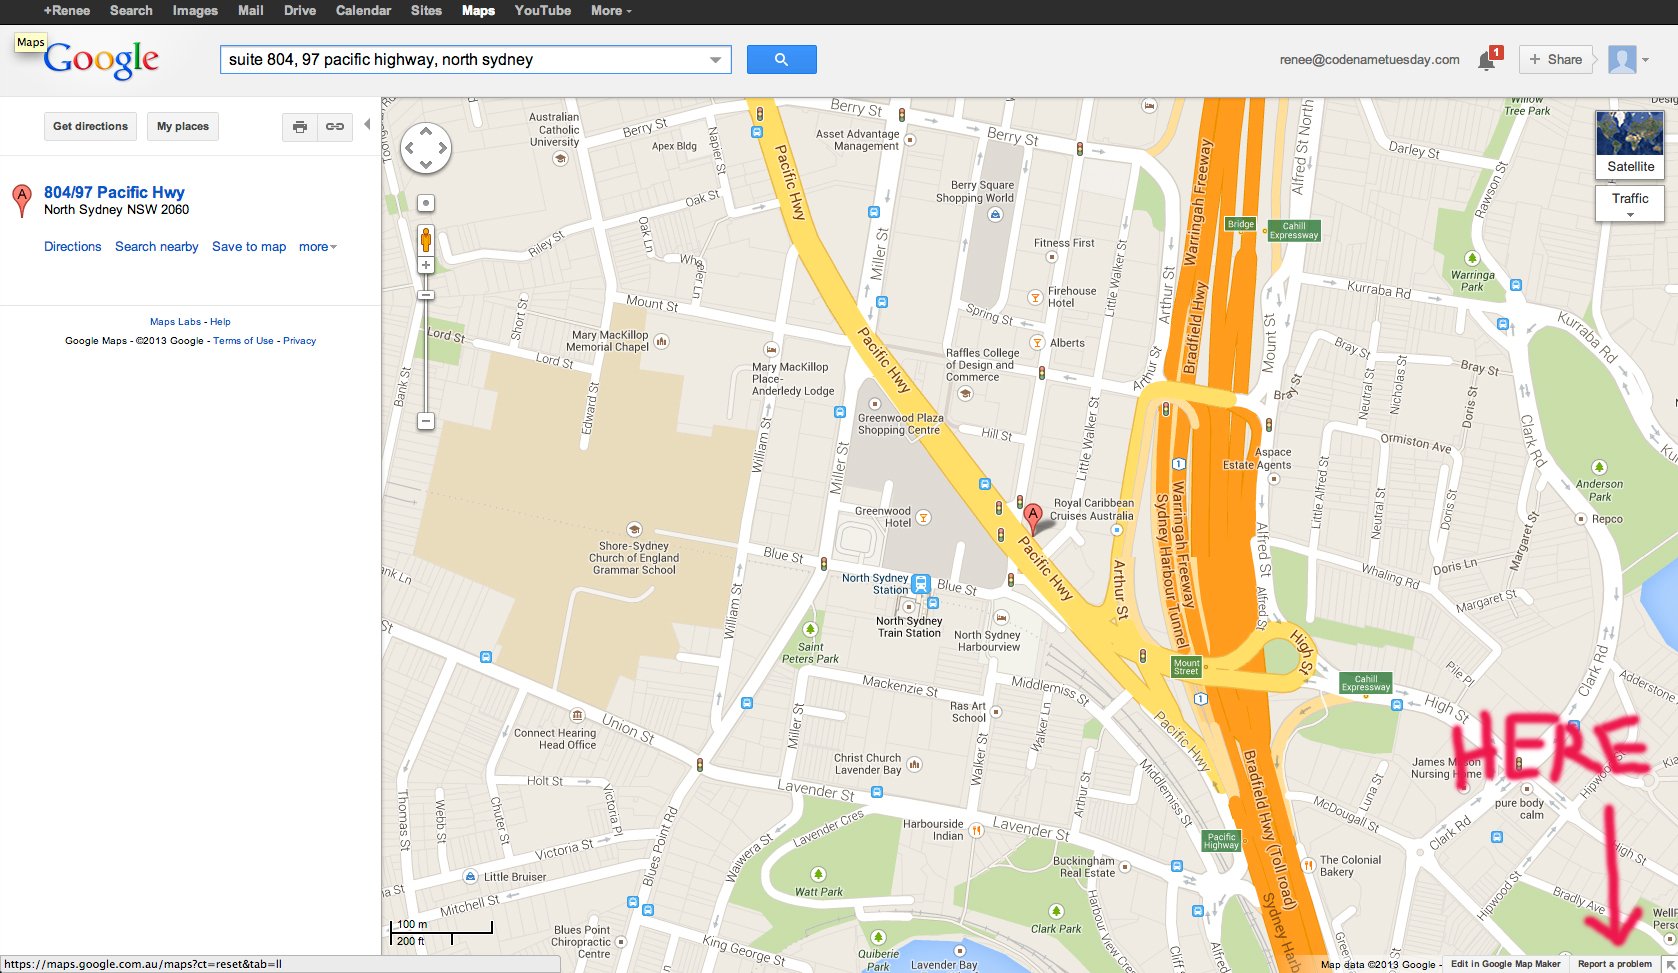The width and height of the screenshot is (1678, 973).
Task: Click the print icon
Action: 300,126
